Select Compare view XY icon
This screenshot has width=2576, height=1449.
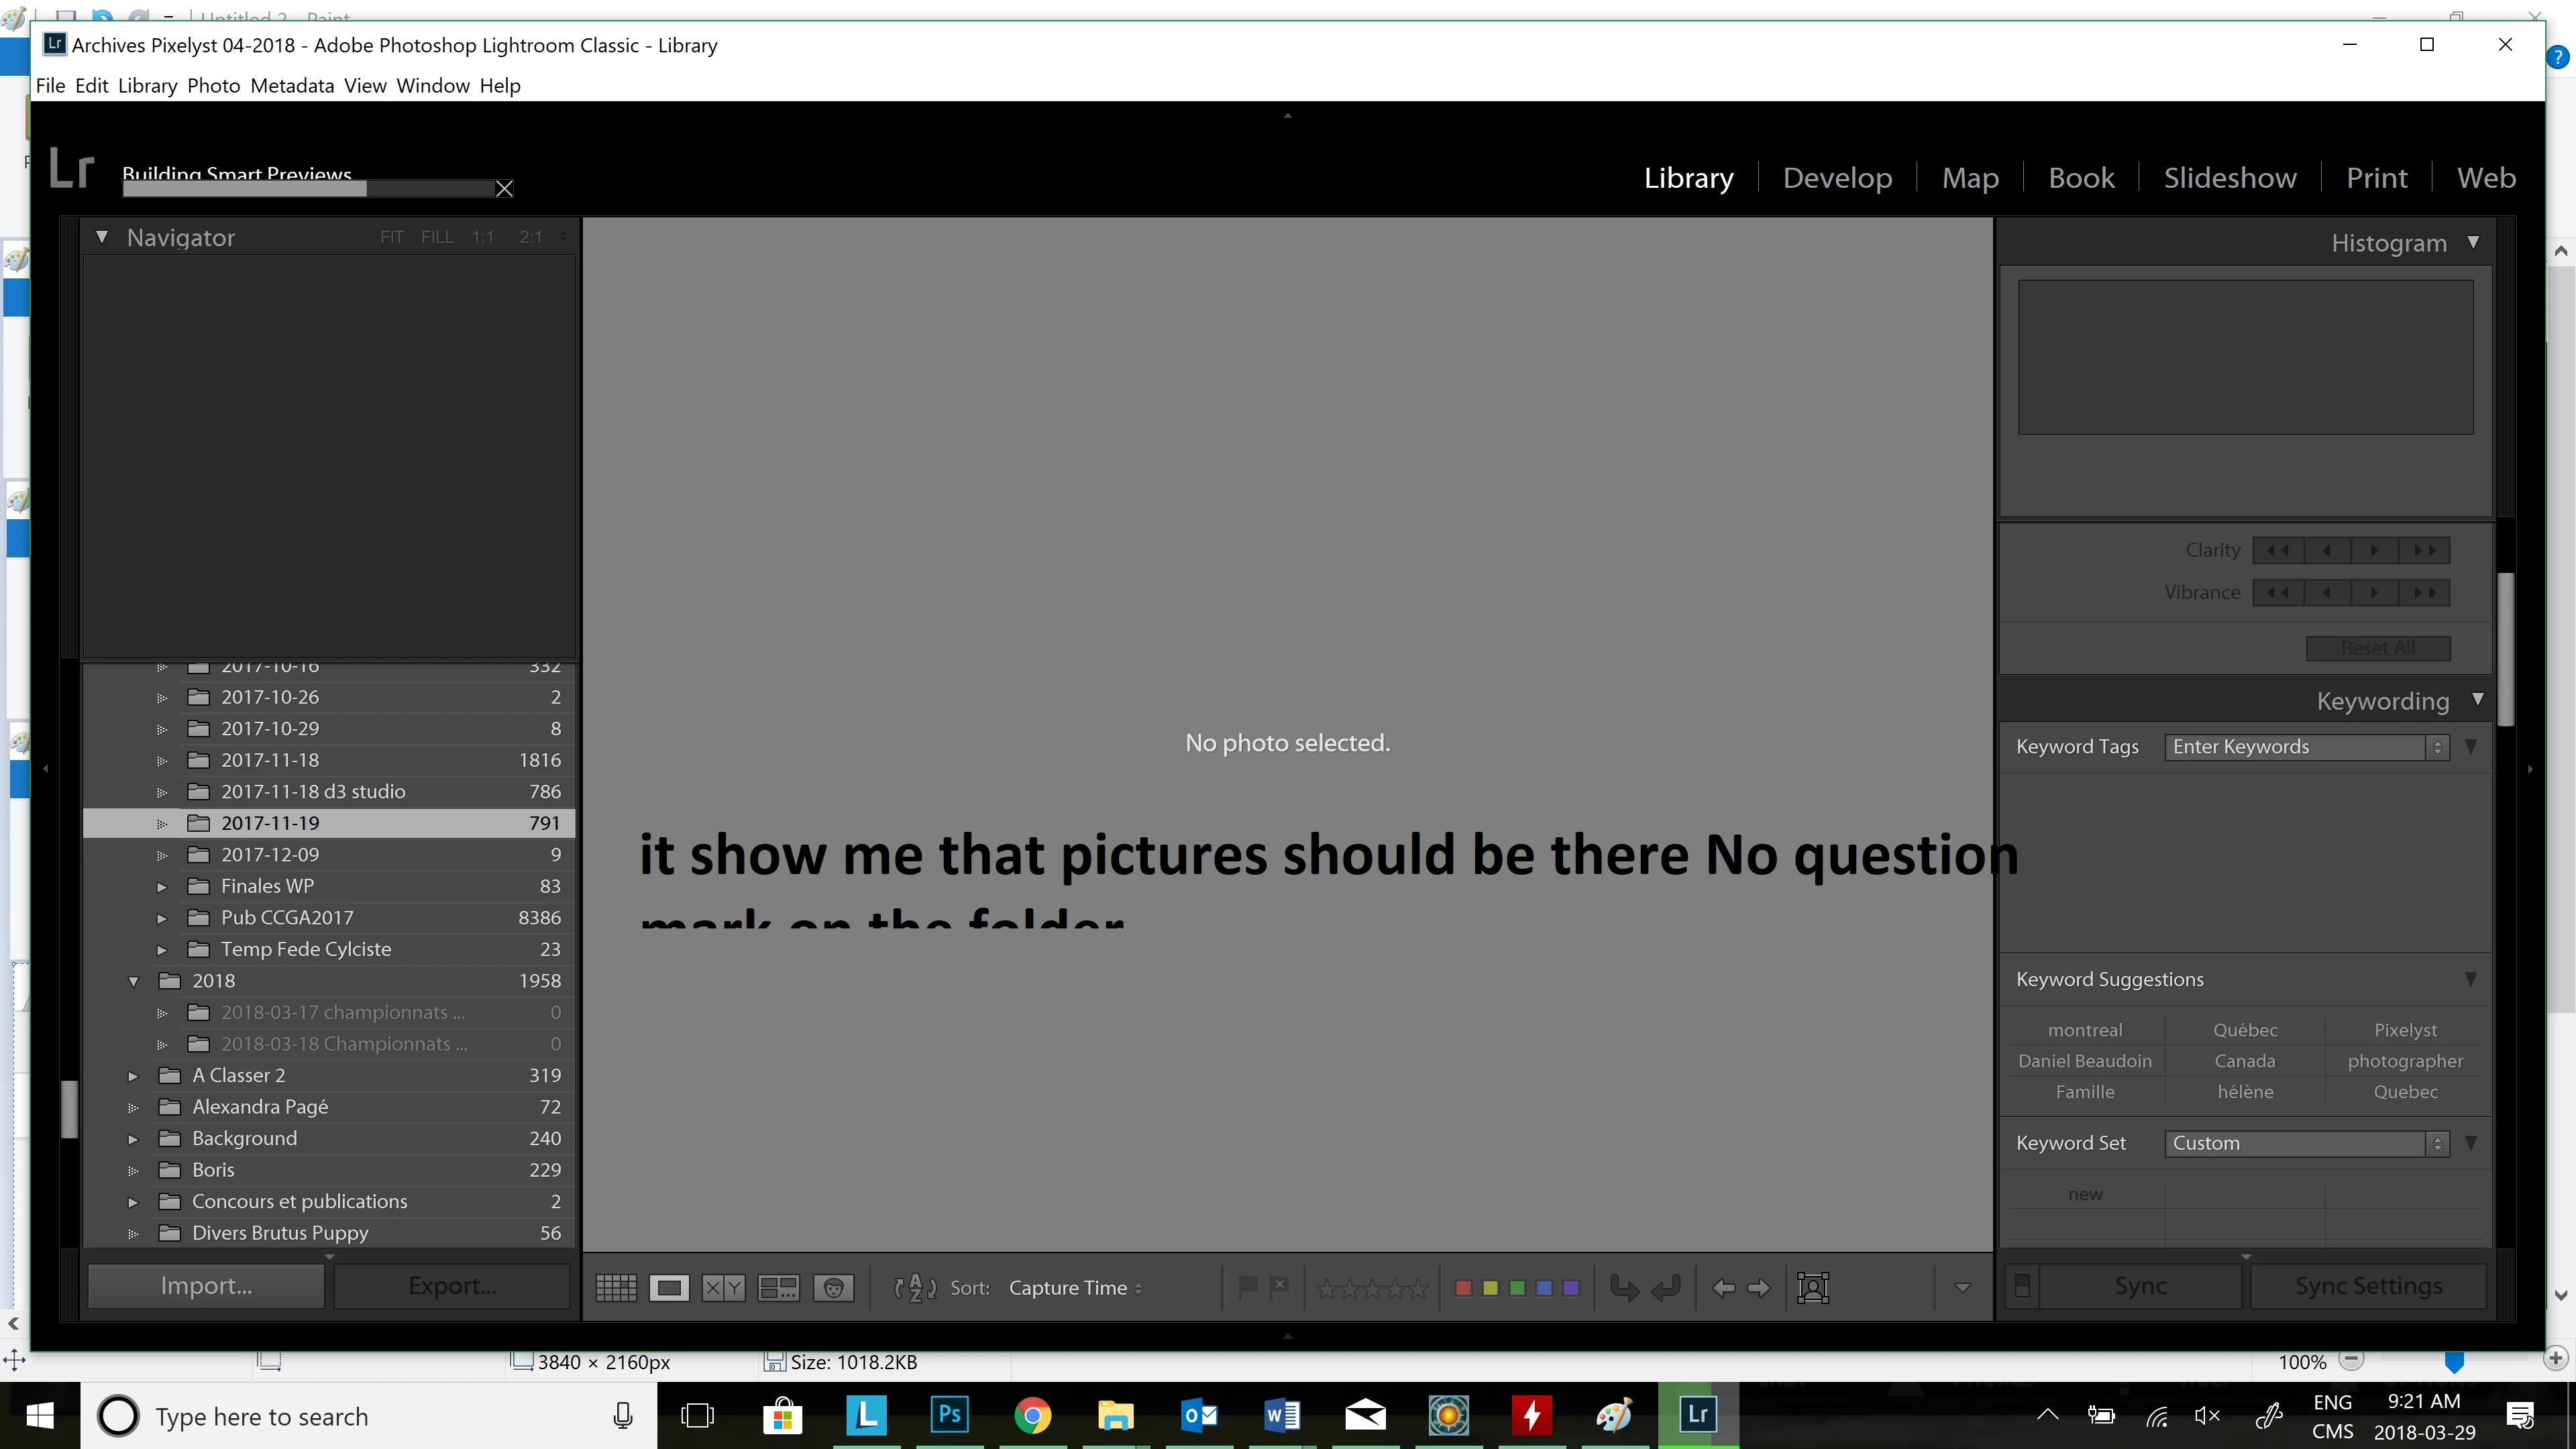[723, 1288]
